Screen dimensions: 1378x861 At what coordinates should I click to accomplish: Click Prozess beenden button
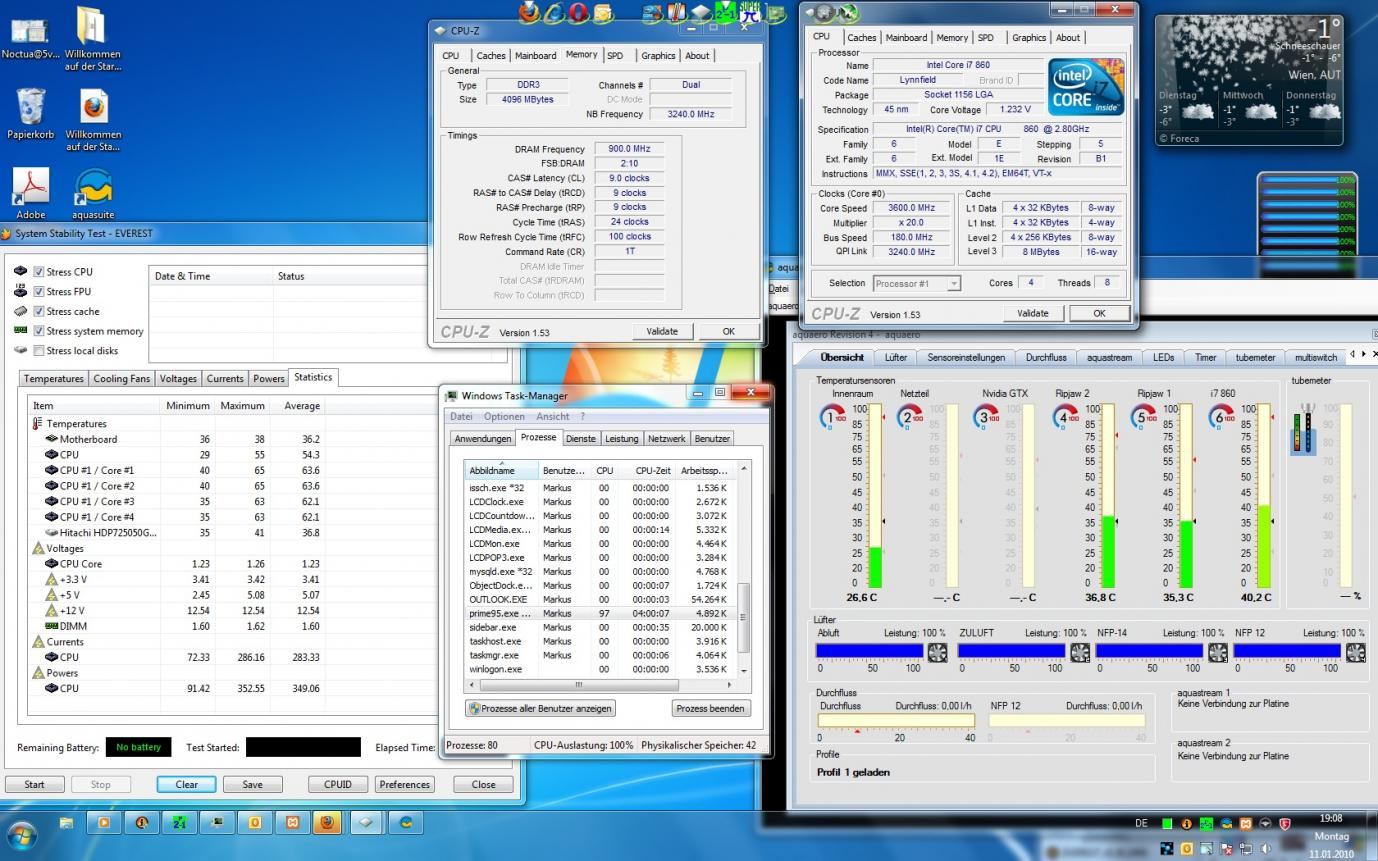tap(711, 708)
